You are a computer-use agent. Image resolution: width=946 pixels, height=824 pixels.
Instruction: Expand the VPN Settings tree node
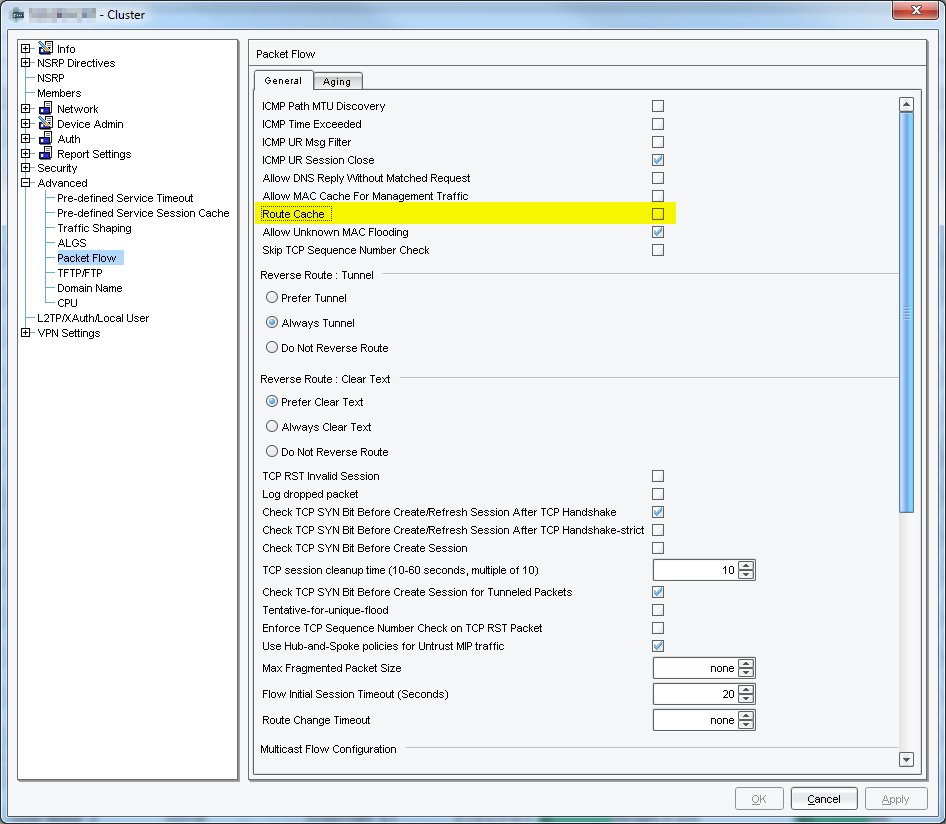[x=25, y=333]
